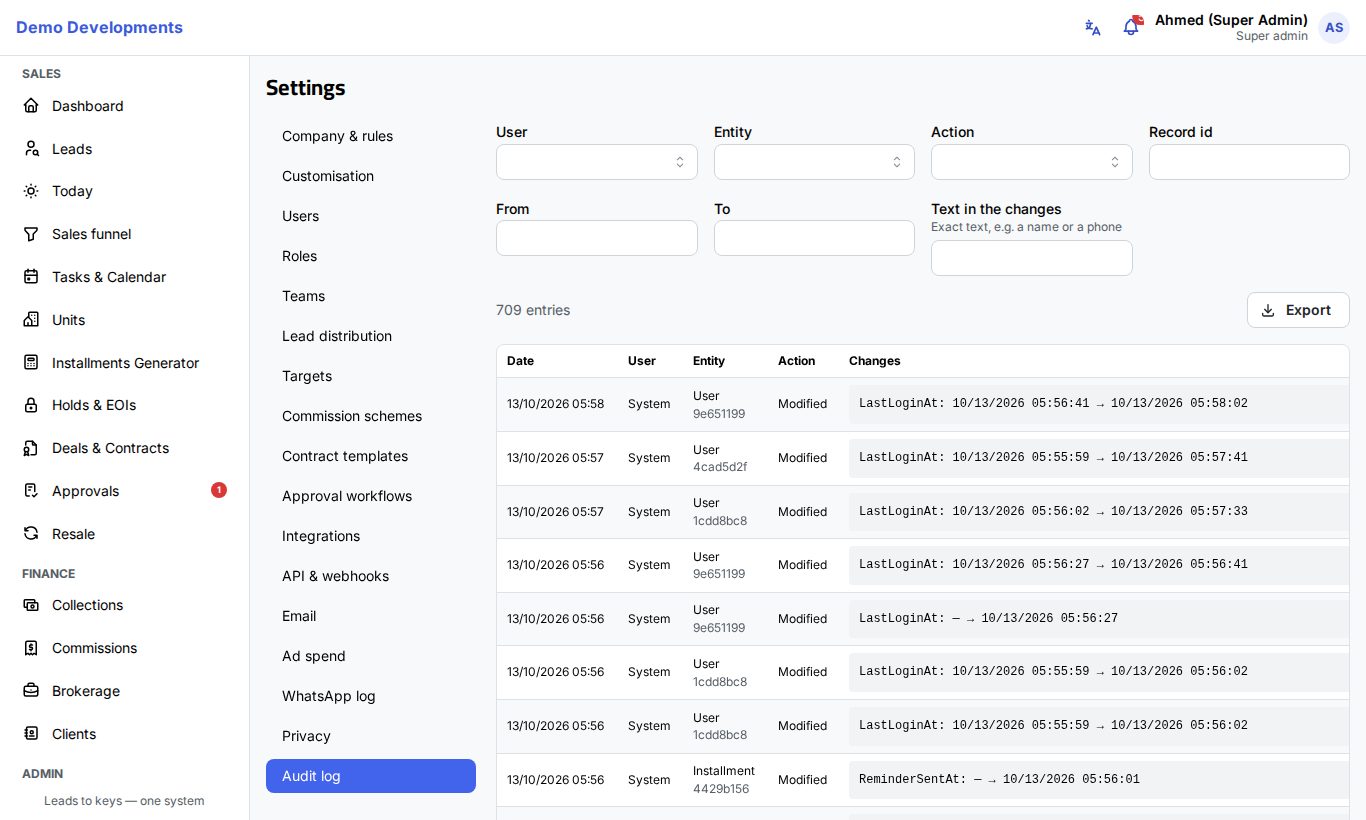Screen dimensions: 1366x820
Task: Open the Sales funnel filter icon
Action: (31, 234)
